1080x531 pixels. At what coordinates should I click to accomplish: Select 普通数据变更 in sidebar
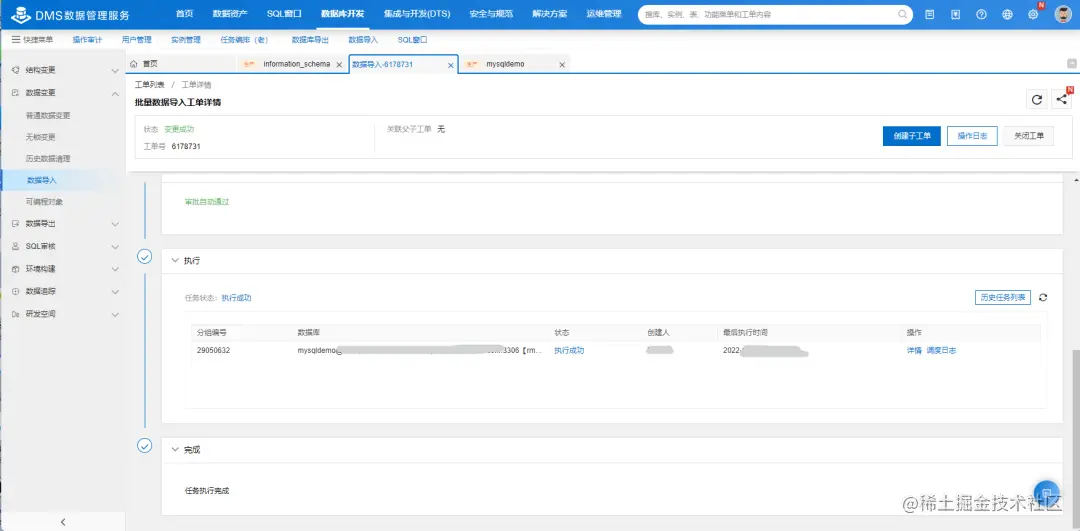point(48,116)
